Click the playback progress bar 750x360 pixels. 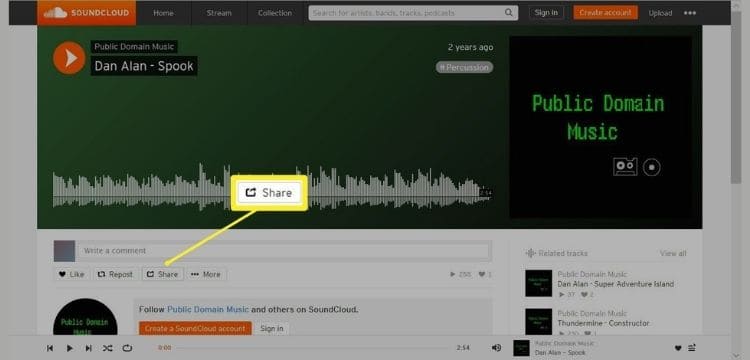(x=310, y=348)
